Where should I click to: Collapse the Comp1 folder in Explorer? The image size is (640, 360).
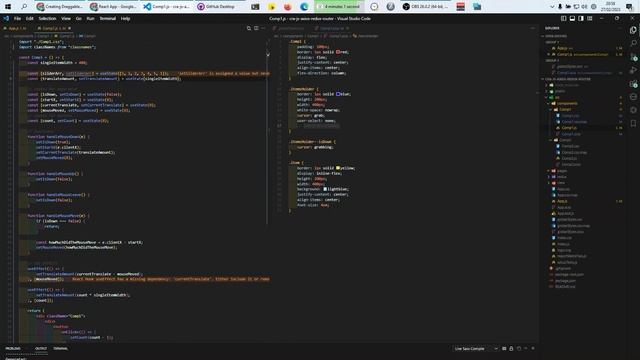[561, 110]
